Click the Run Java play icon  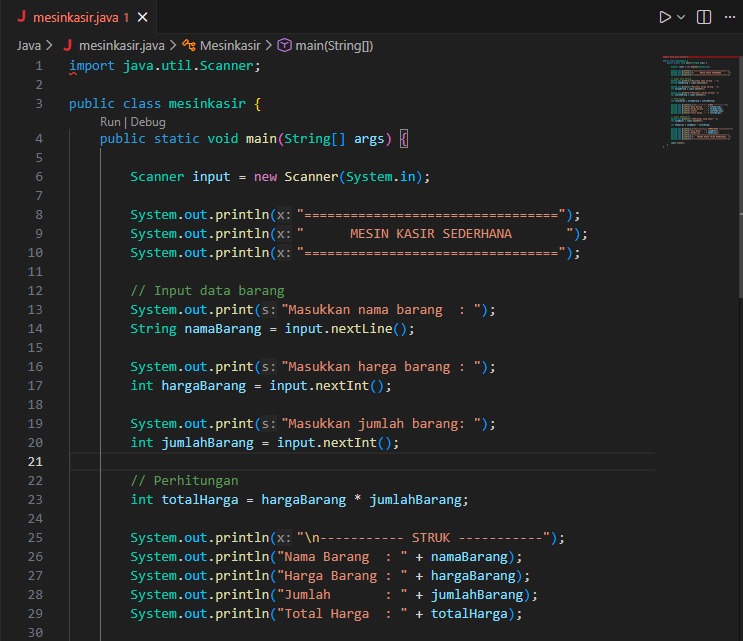click(664, 17)
